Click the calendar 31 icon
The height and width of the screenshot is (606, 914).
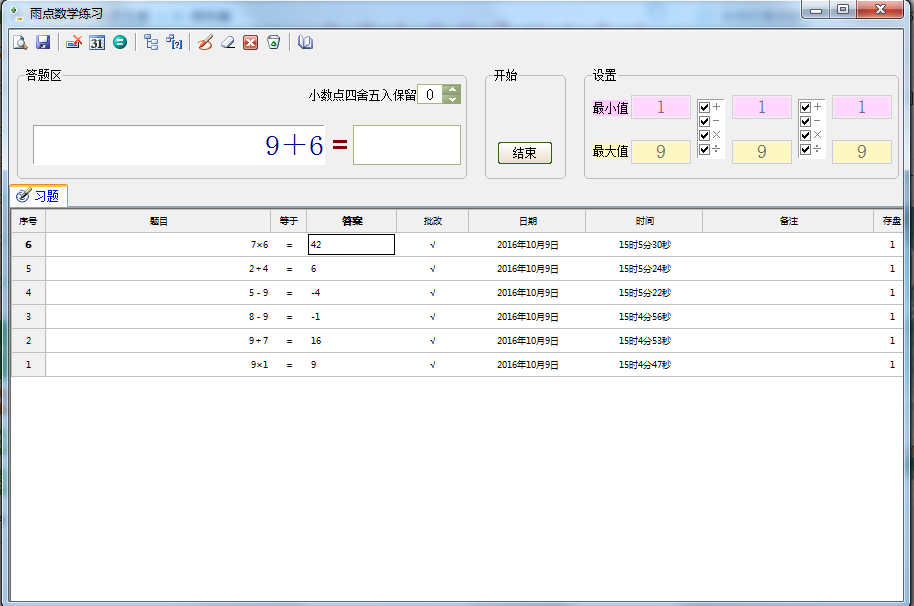pos(97,42)
